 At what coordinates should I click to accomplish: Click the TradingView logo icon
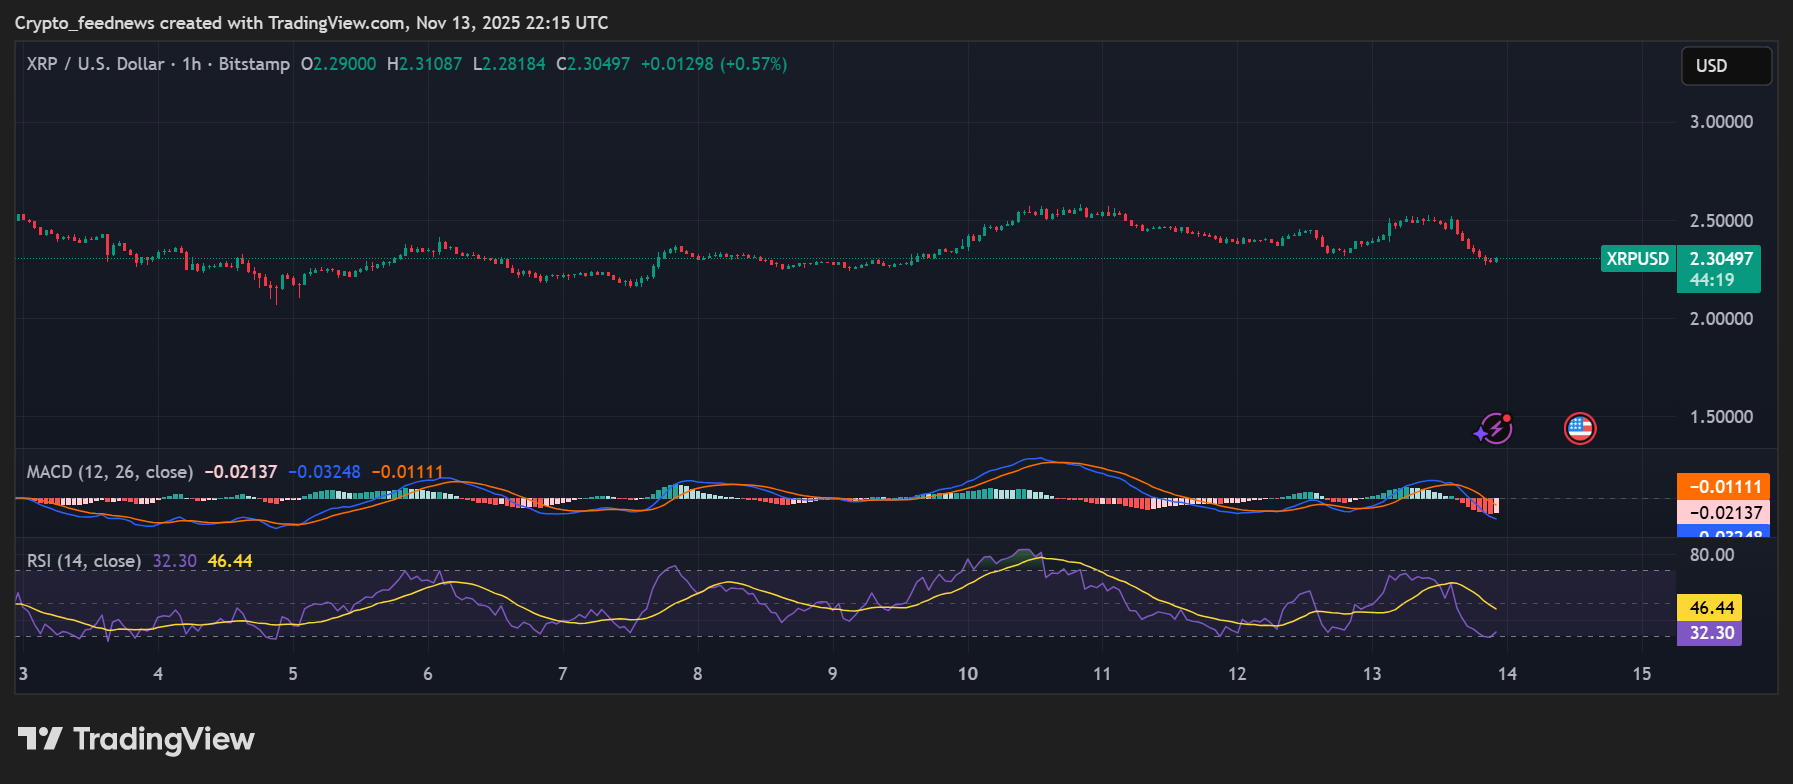tap(40, 739)
